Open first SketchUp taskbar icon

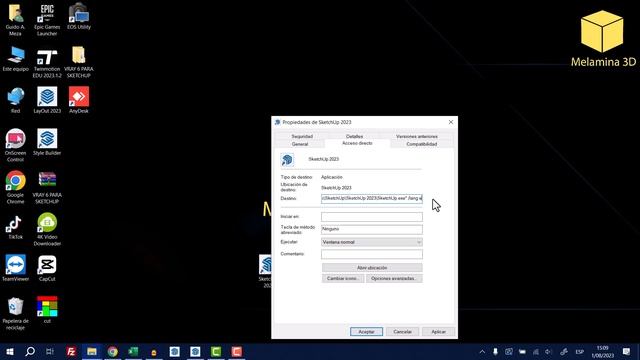click(175, 351)
